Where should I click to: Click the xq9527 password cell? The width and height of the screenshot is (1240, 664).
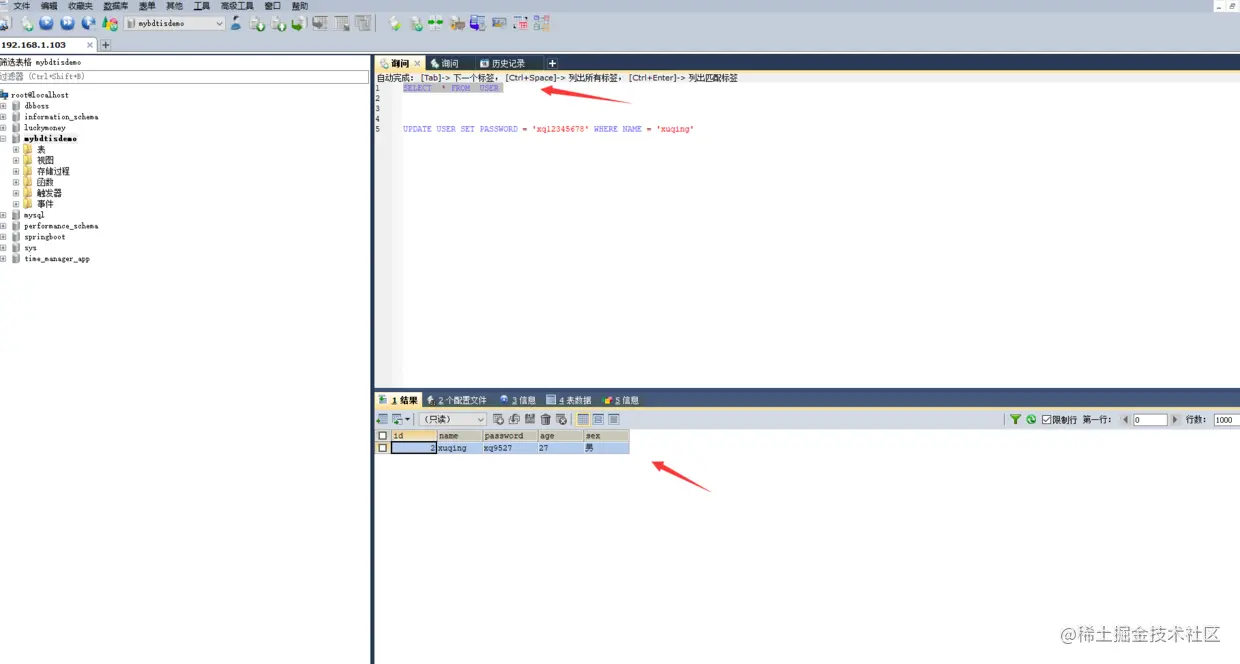[509, 448]
